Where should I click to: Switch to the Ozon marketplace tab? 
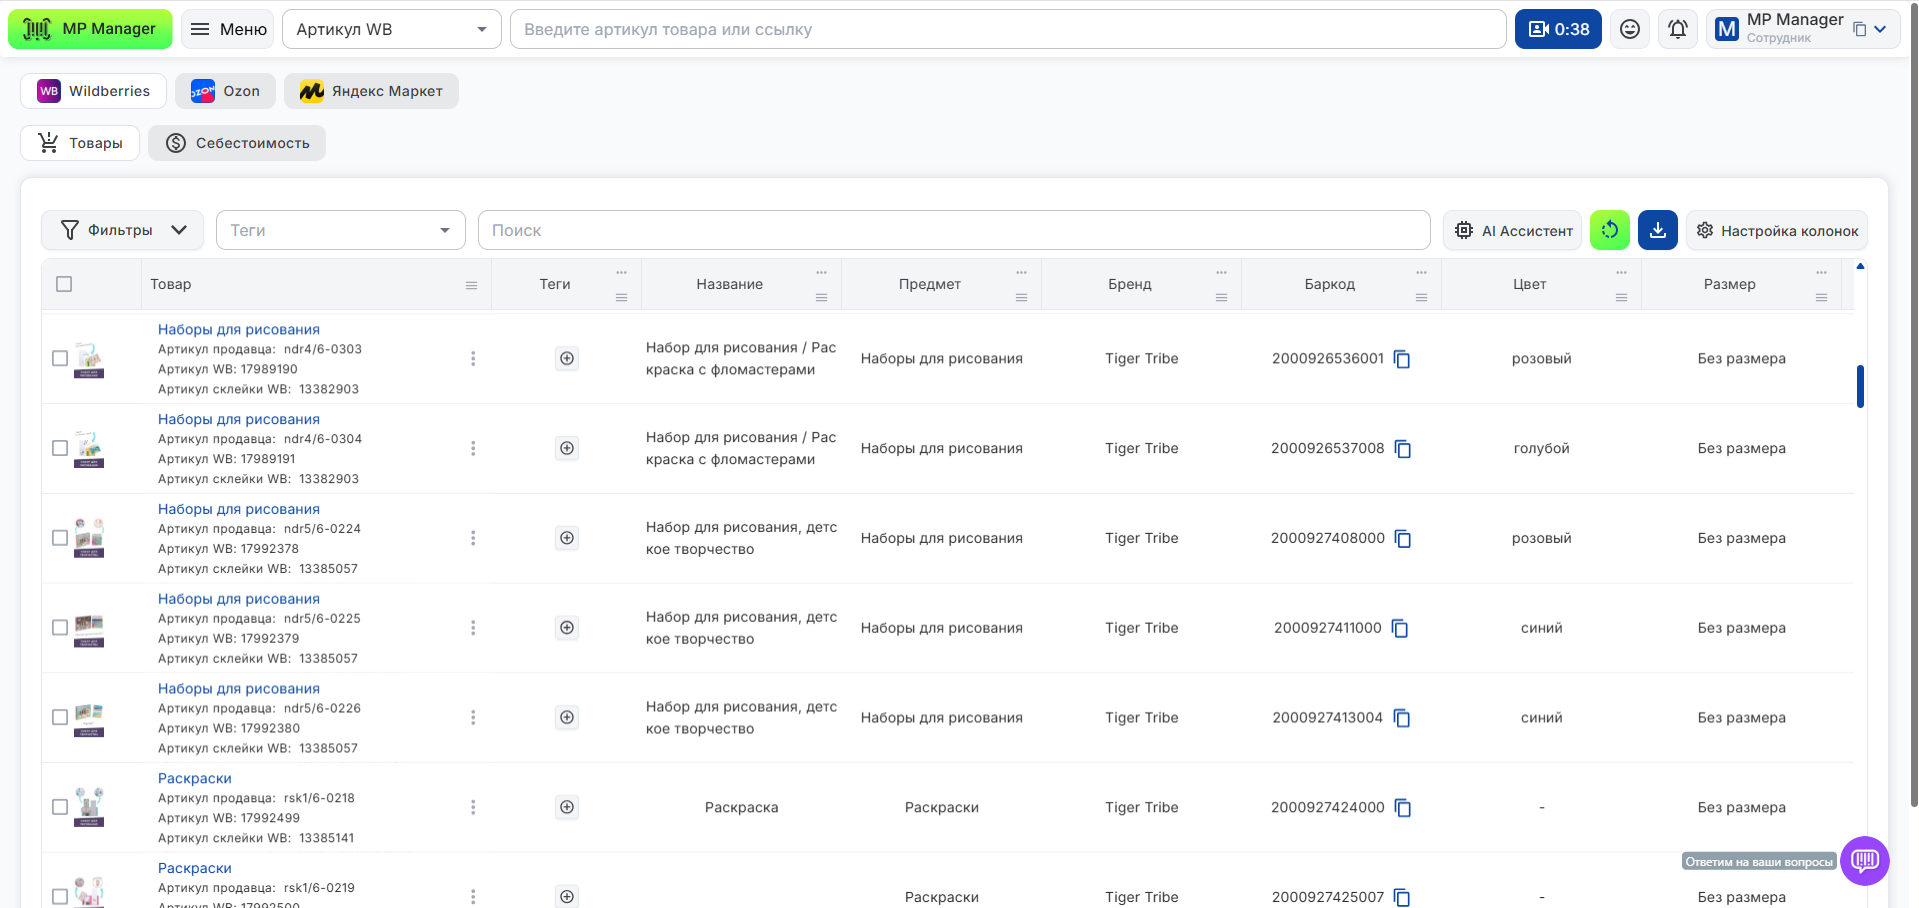[x=225, y=91]
